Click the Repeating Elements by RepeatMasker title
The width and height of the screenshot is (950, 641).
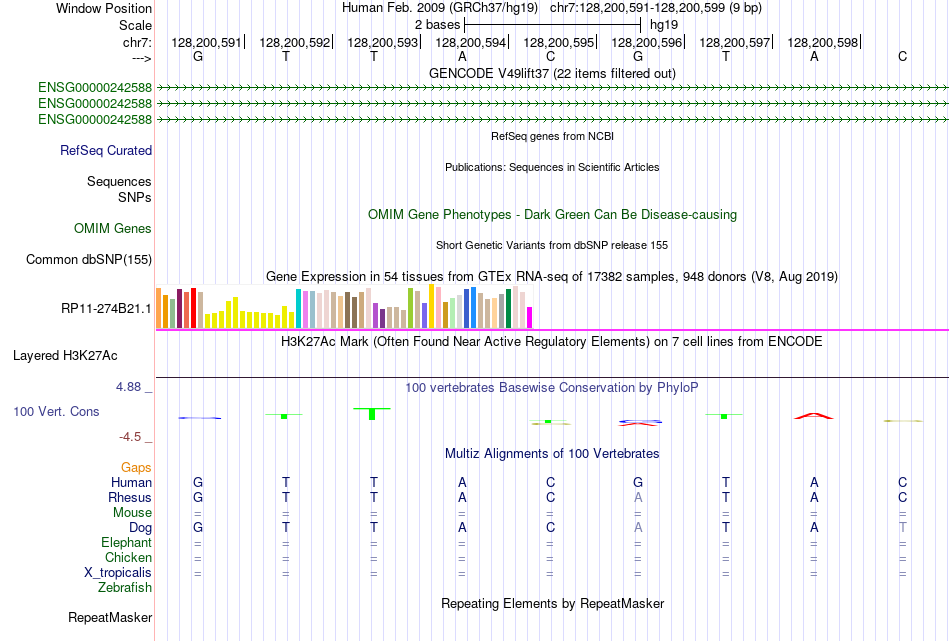point(553,603)
